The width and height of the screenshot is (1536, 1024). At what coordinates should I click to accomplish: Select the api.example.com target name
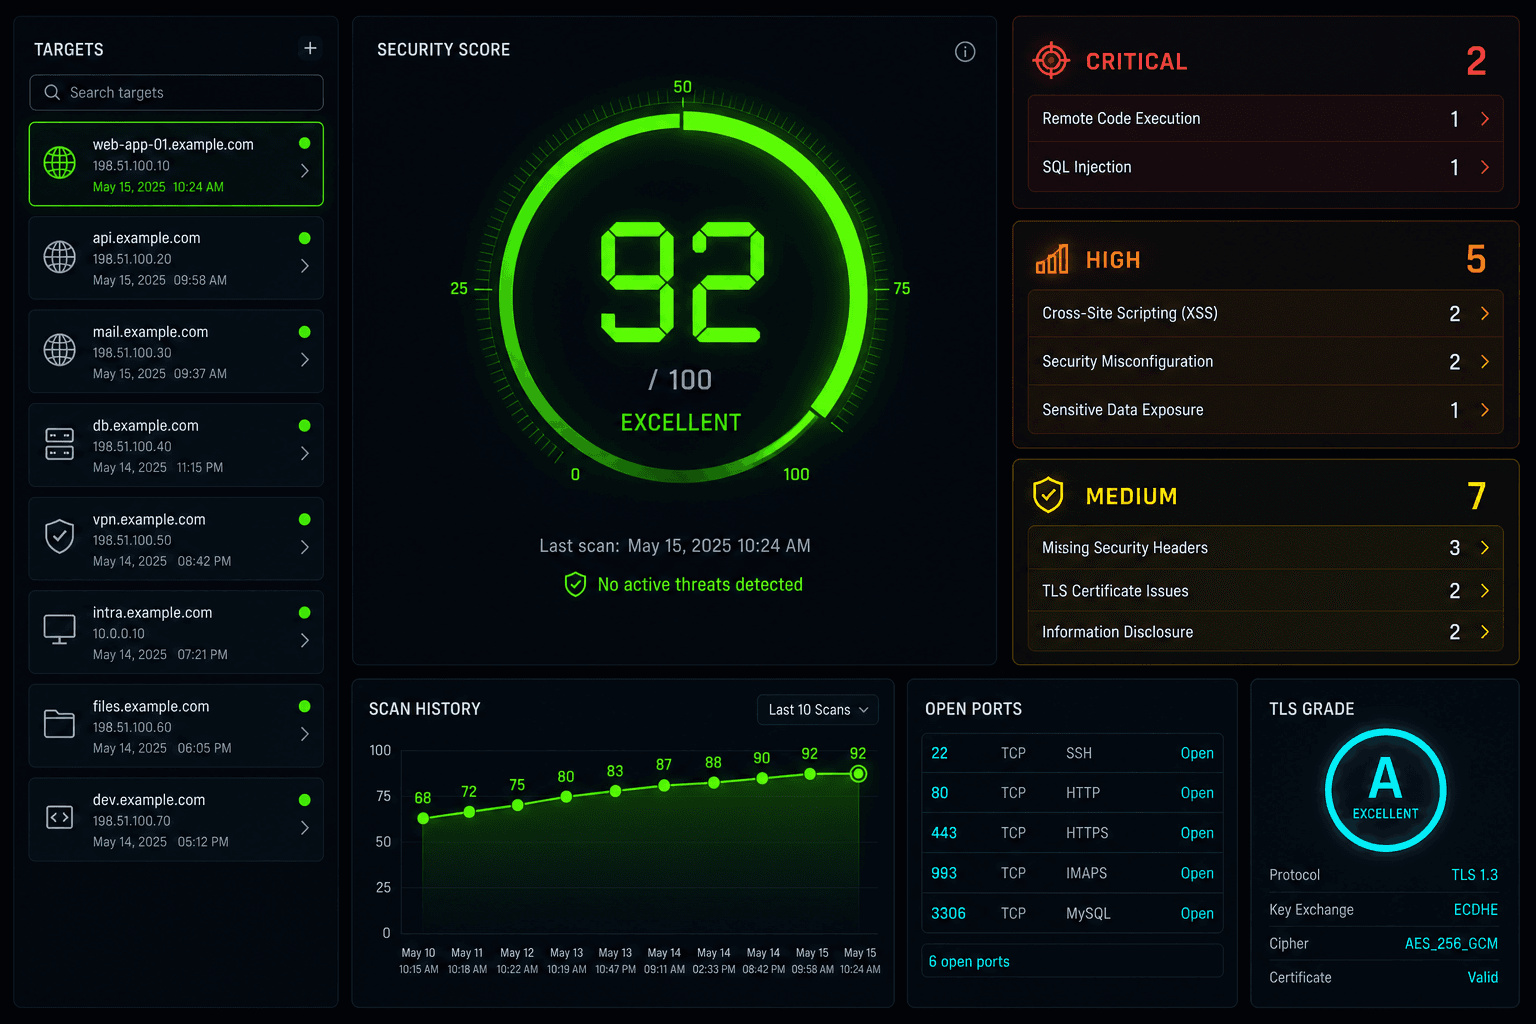pos(147,238)
